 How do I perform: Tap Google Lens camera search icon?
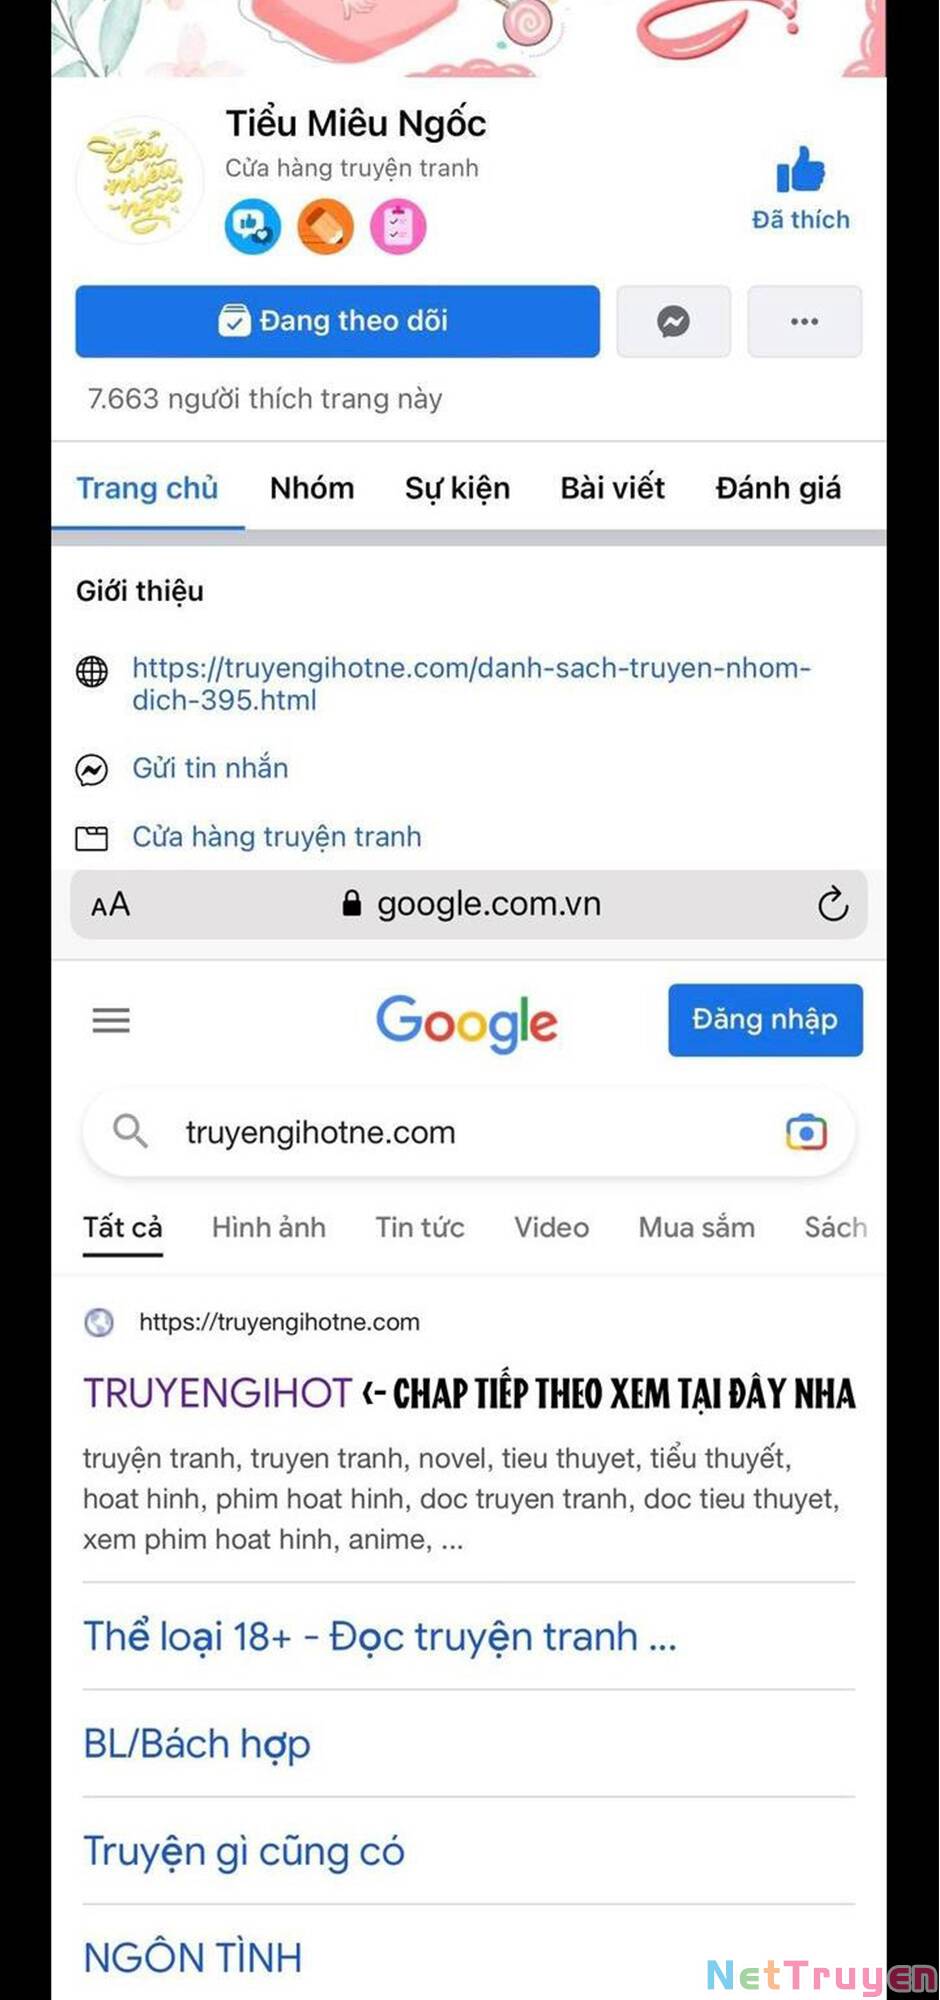click(806, 1132)
